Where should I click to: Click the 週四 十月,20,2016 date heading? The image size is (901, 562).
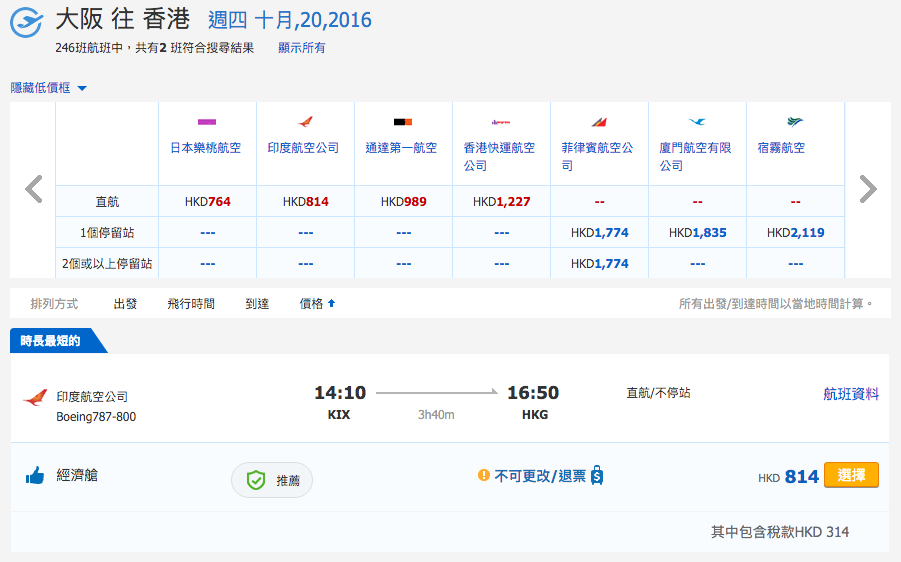pyautogui.click(x=290, y=20)
